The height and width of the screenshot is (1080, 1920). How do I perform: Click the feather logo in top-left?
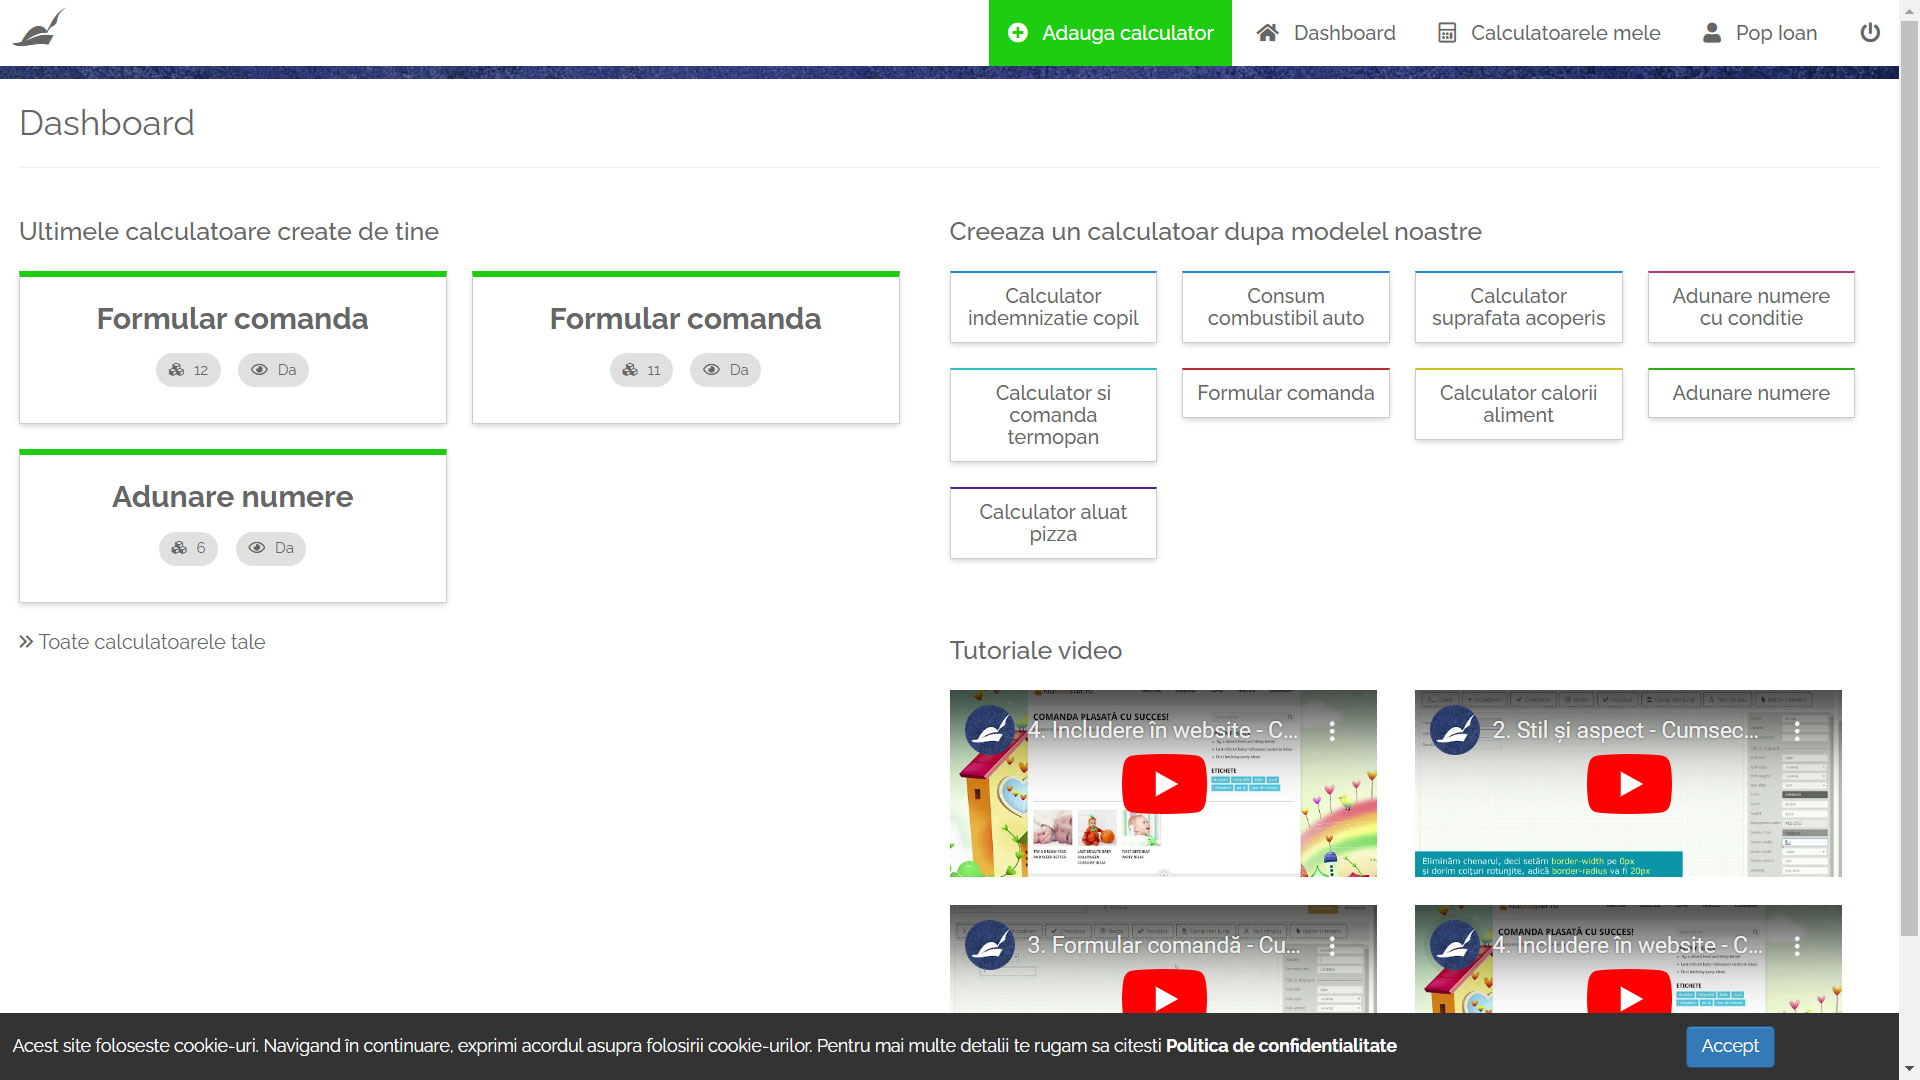coord(39,29)
